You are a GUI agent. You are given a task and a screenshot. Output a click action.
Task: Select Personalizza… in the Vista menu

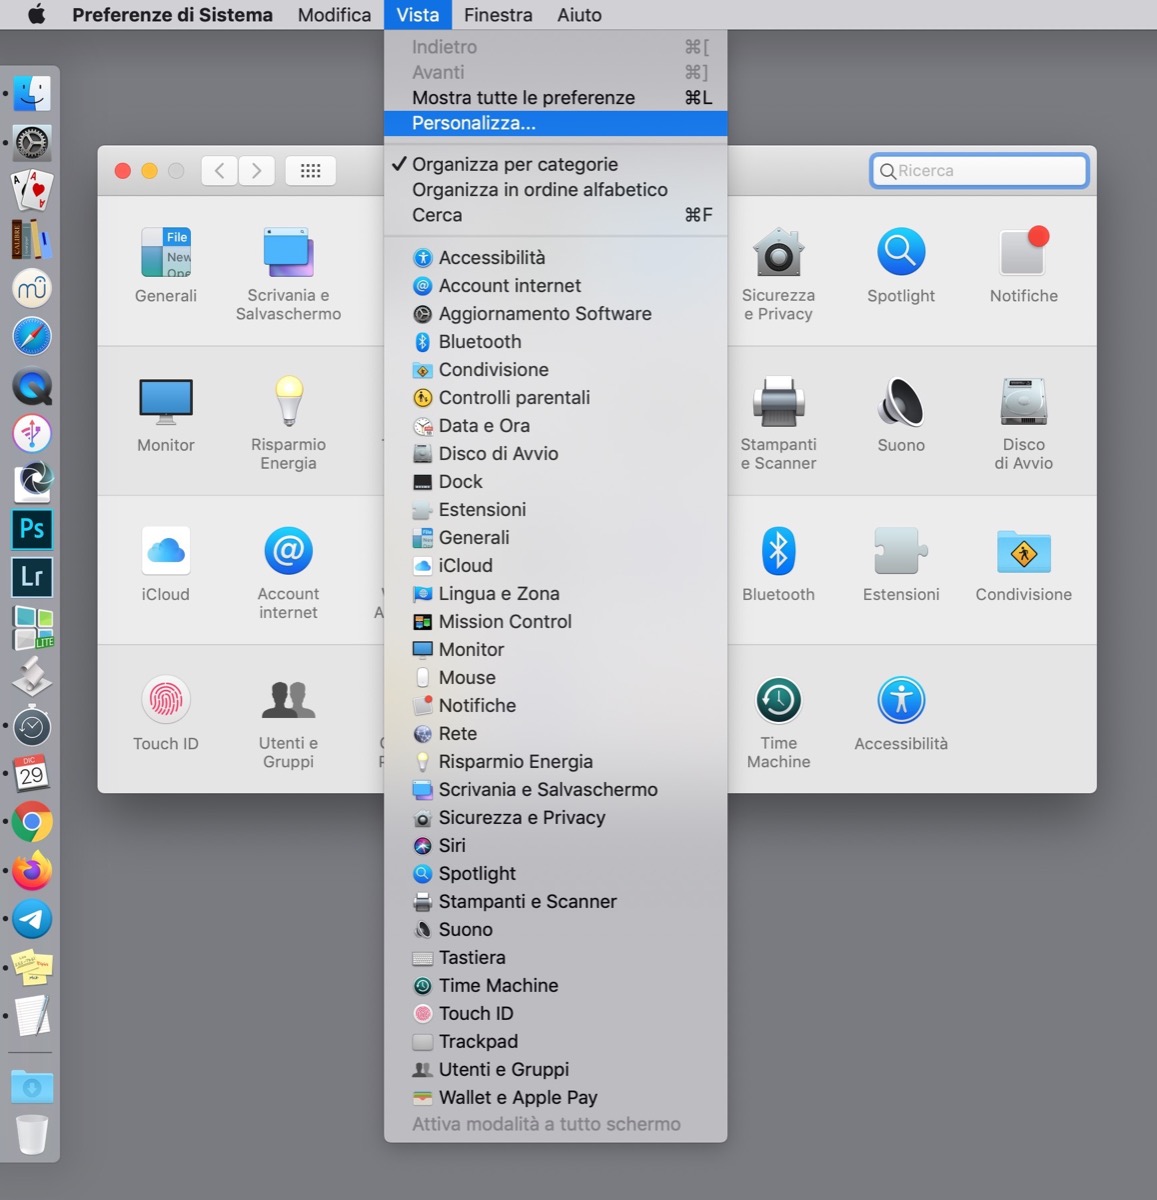click(474, 123)
